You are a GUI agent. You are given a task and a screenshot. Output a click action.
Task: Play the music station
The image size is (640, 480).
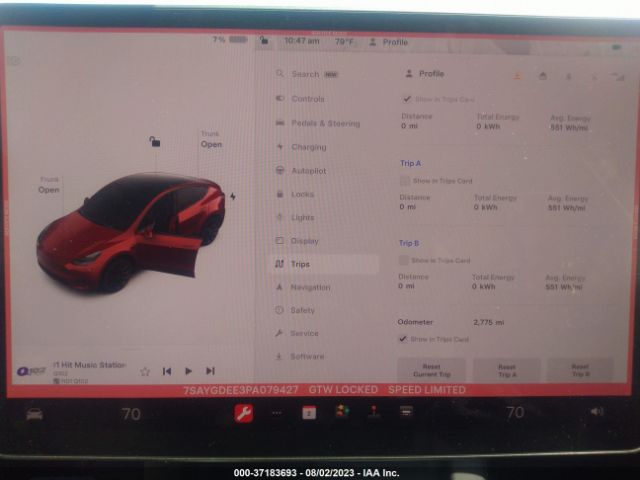click(x=188, y=371)
